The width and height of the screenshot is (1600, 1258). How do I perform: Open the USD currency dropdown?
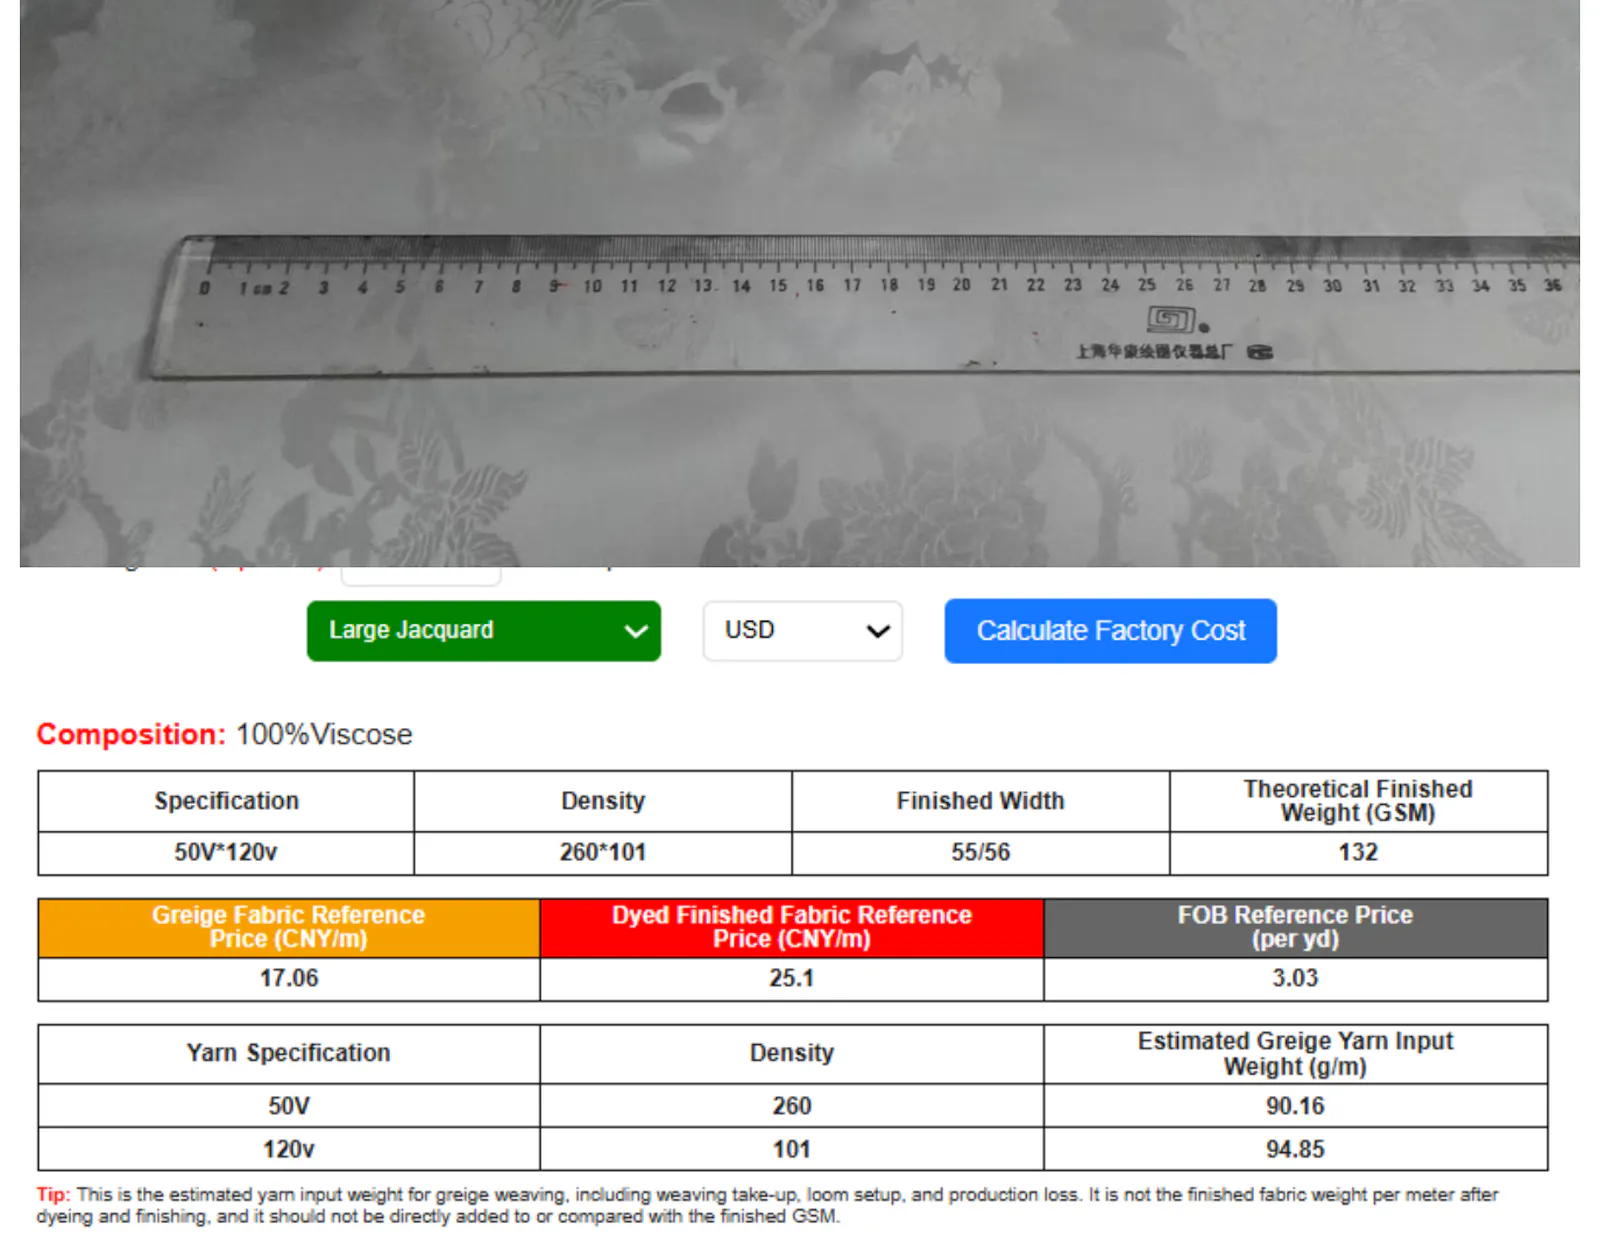tap(803, 631)
